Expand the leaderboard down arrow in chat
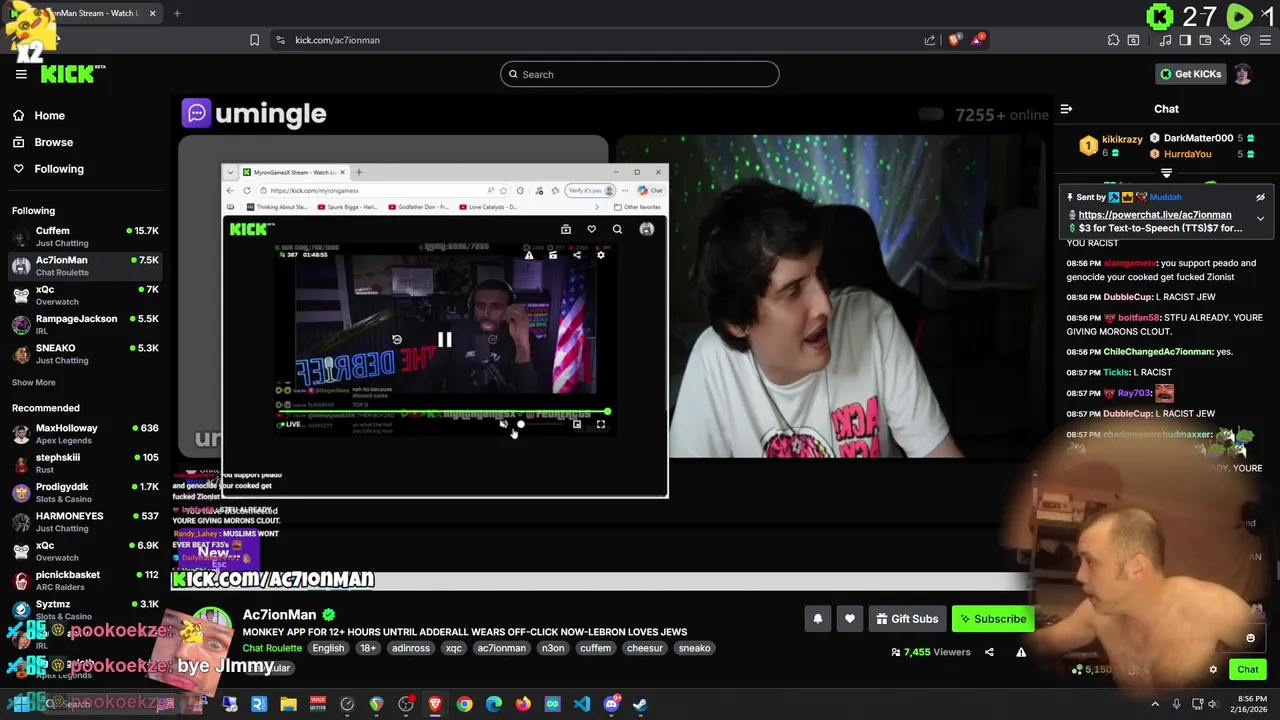Viewport: 1280px width, 720px height. (x=1166, y=174)
